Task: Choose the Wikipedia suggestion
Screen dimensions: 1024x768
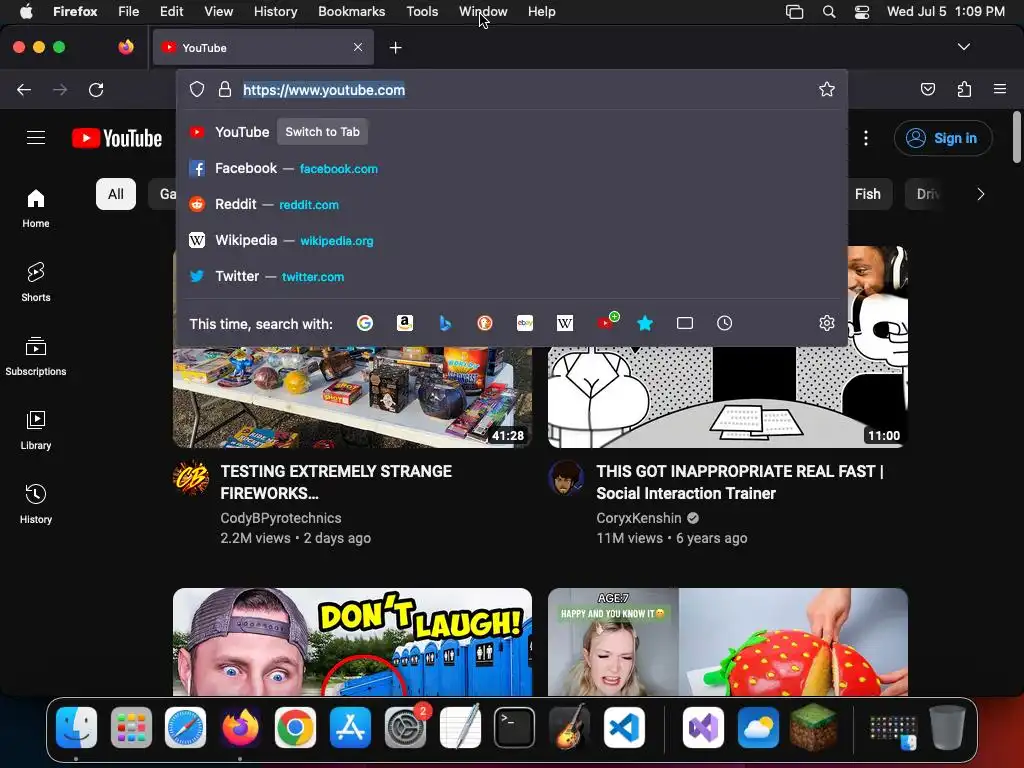Action: pos(512,240)
